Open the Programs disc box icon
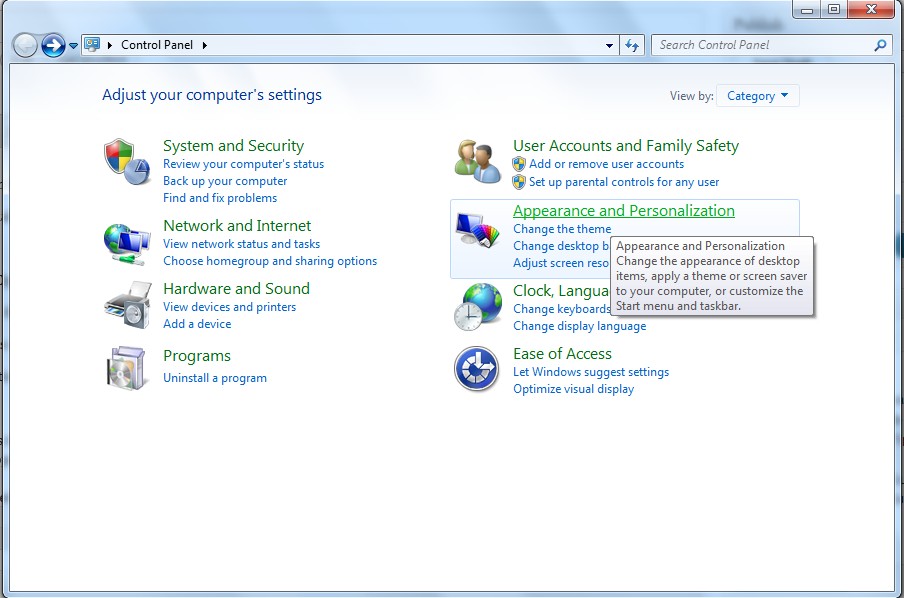Screen dimensions: 904x598 (x=126, y=368)
